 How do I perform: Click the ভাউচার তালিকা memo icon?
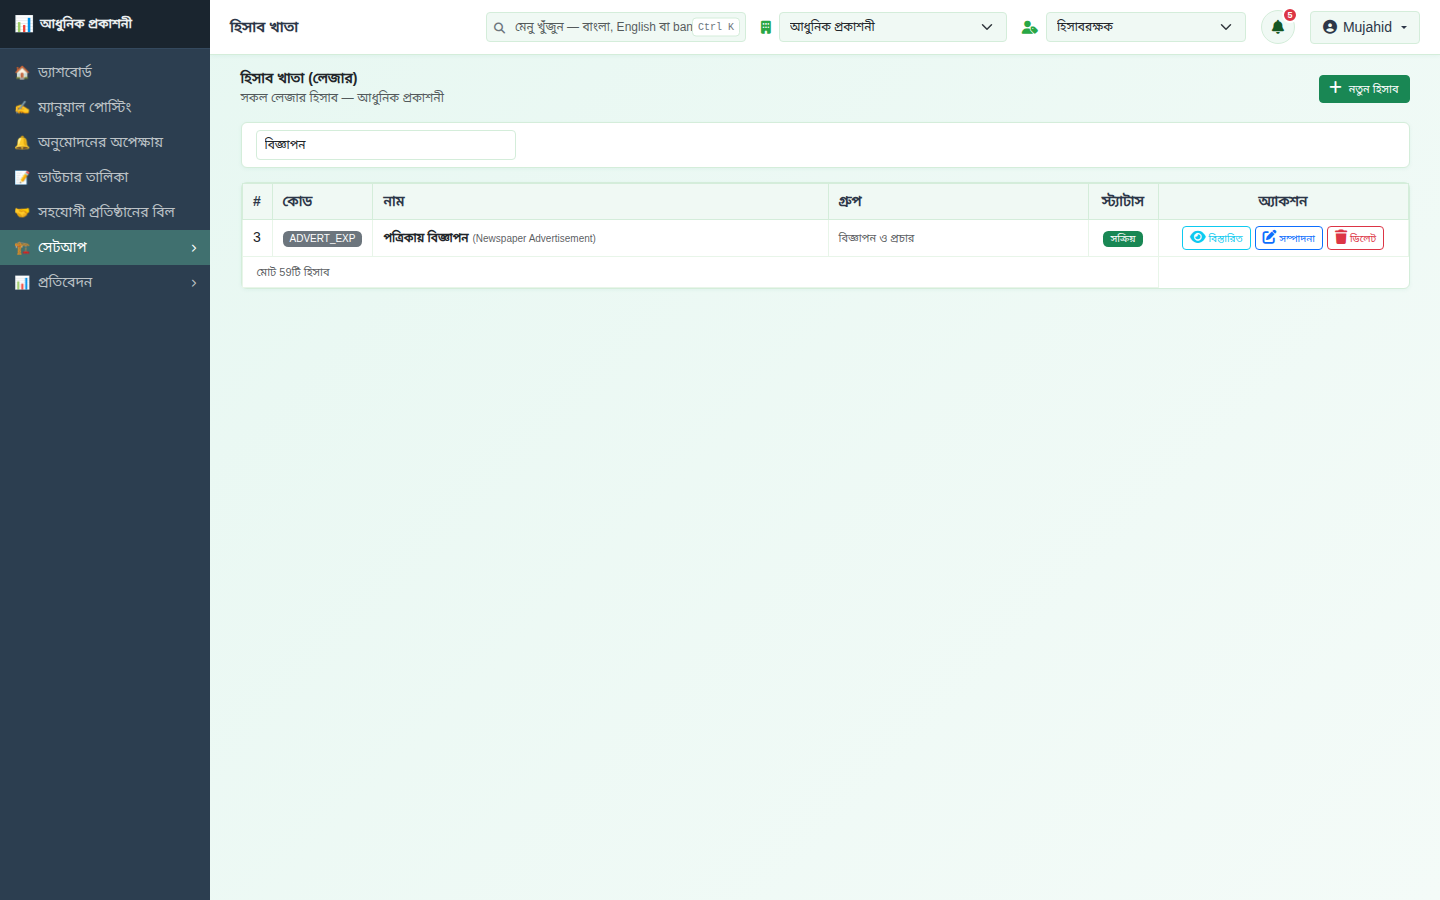[x=22, y=178]
